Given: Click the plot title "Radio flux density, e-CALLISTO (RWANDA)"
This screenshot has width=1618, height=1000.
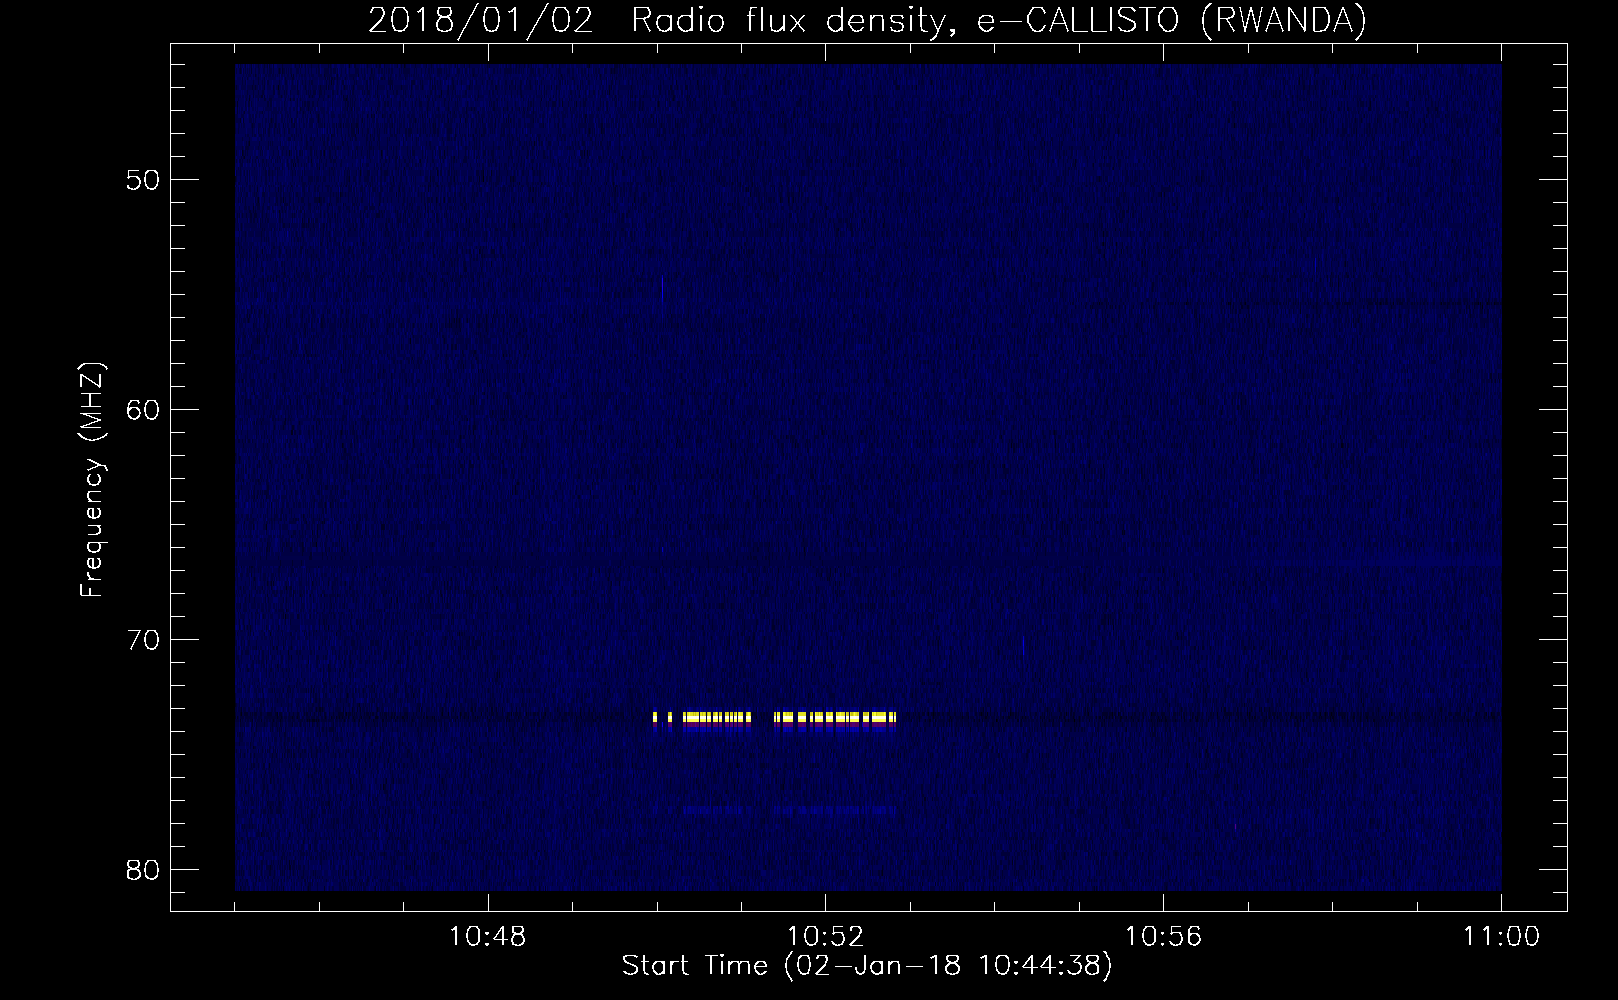Looking at the screenshot, I should (998, 20).
